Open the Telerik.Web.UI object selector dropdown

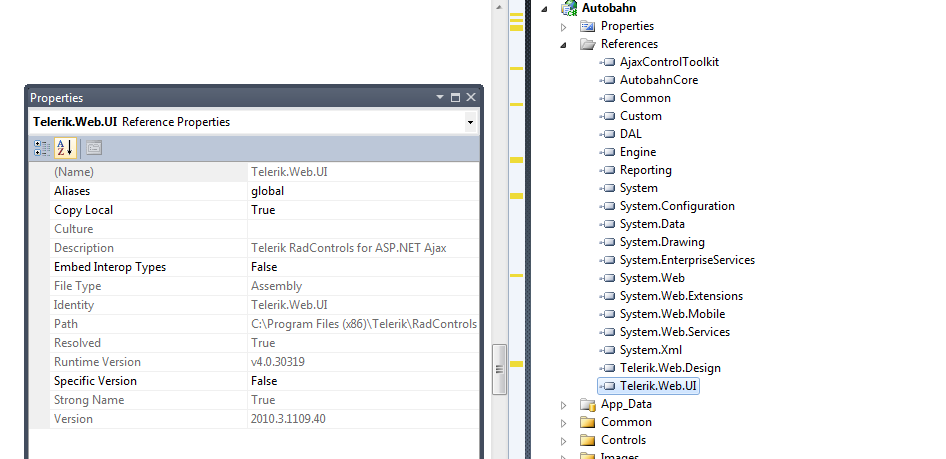[x=470, y=122]
